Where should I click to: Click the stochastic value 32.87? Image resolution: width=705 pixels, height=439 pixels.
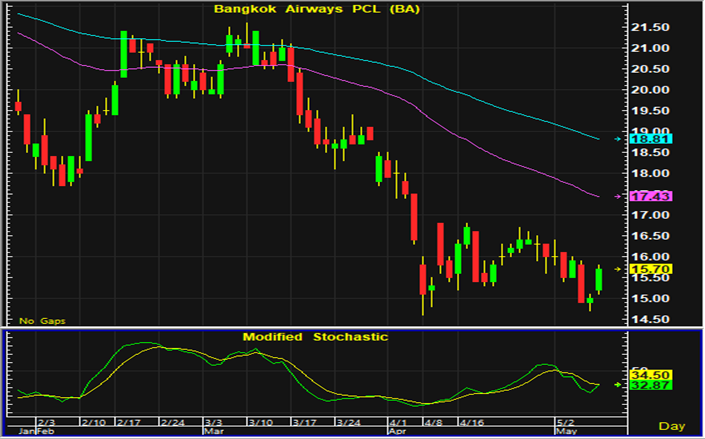point(651,385)
